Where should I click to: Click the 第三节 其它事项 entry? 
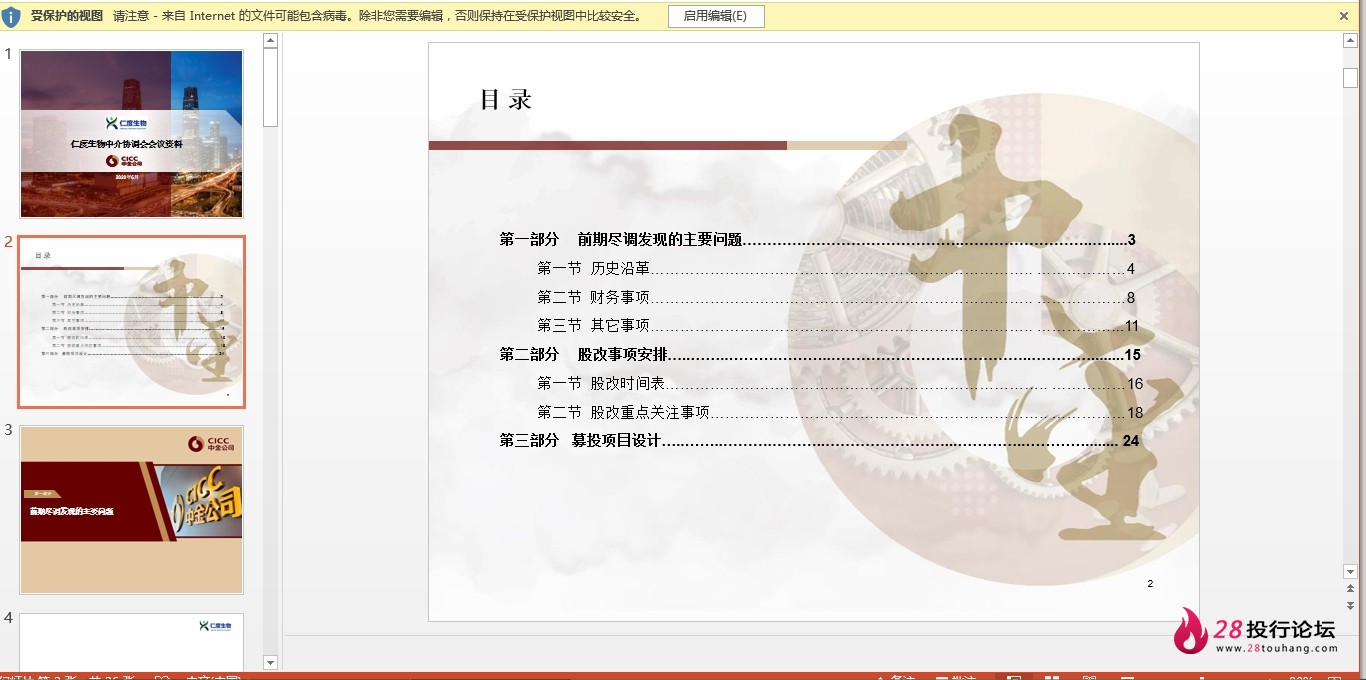(838, 325)
